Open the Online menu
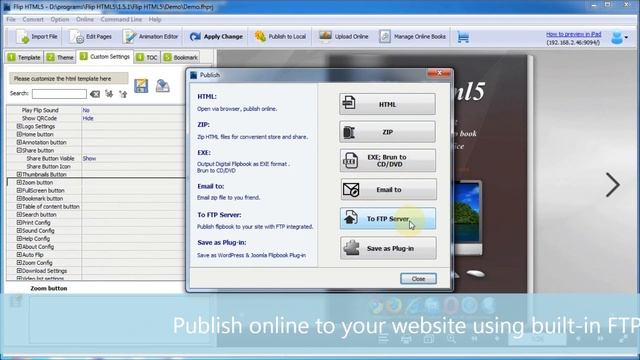Screen dimensions: 640x360 point(84,19)
